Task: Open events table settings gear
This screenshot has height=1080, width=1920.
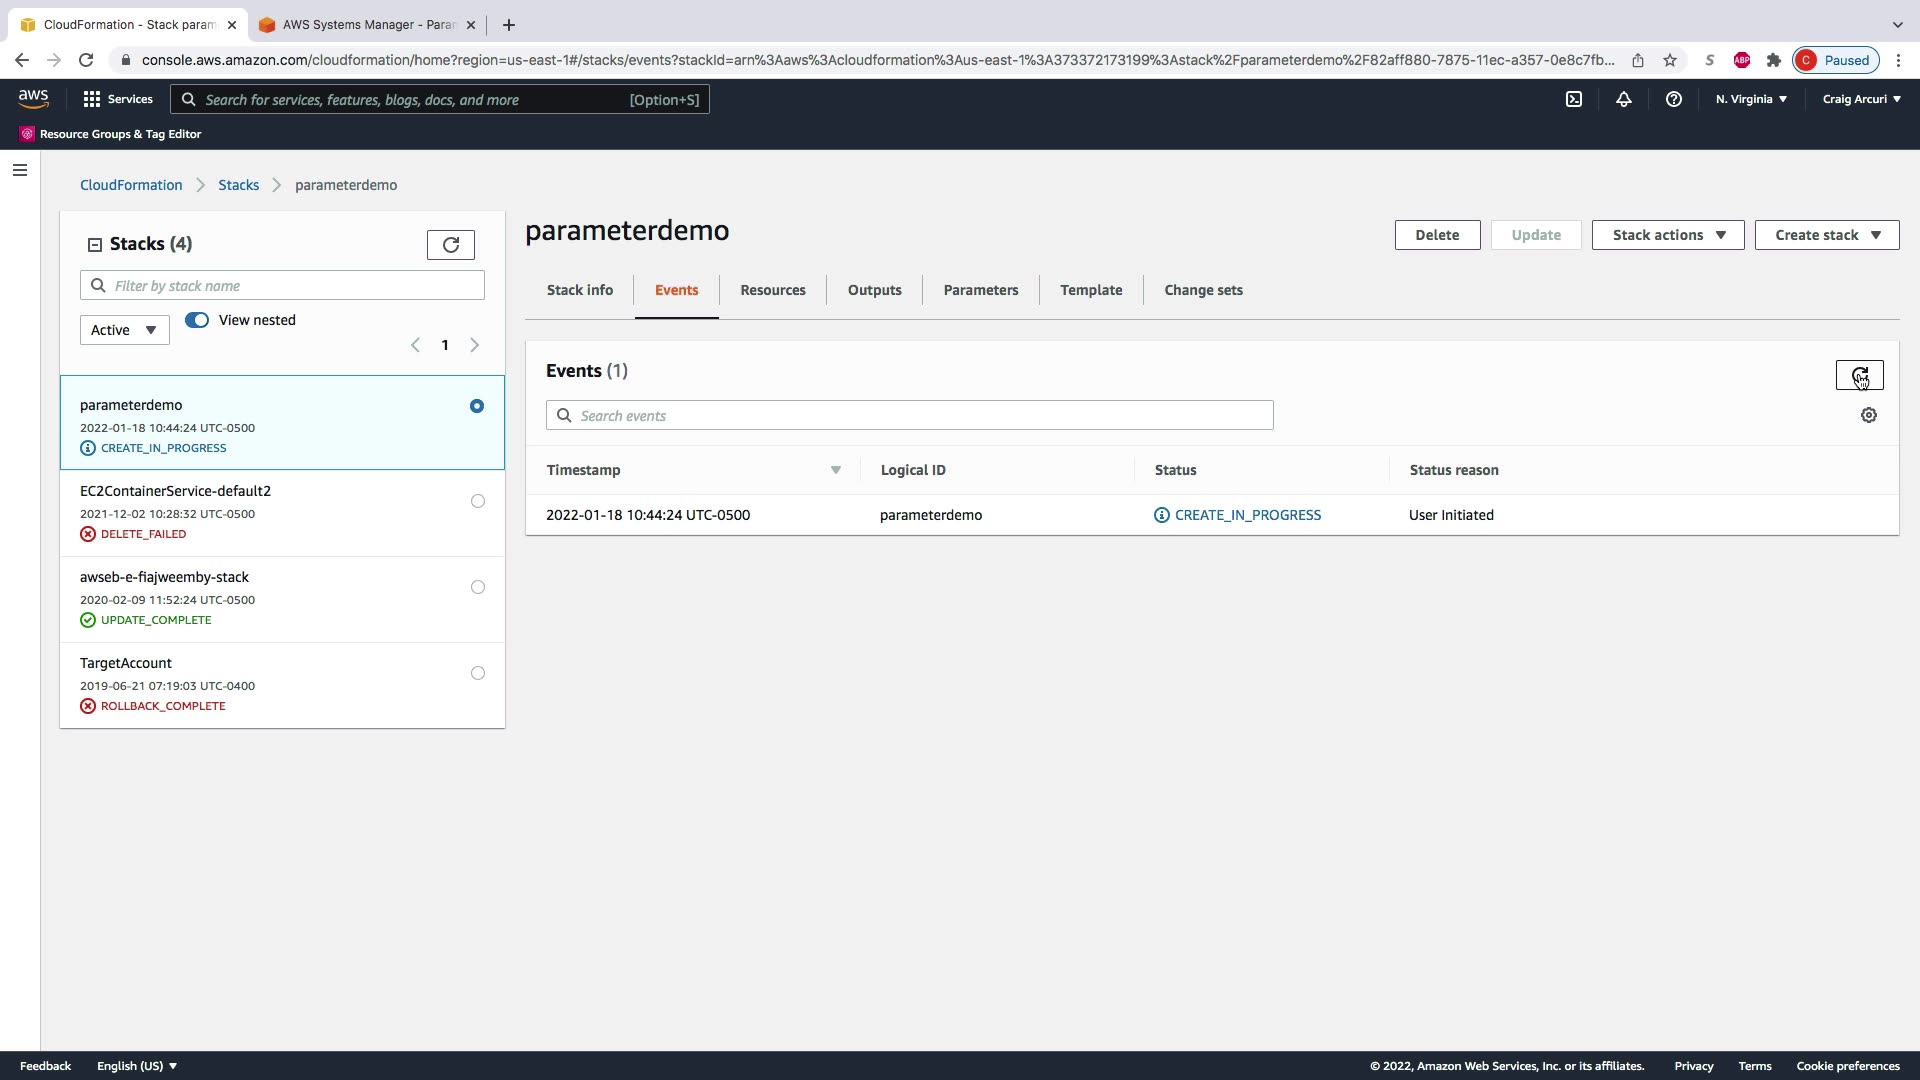Action: point(1869,415)
